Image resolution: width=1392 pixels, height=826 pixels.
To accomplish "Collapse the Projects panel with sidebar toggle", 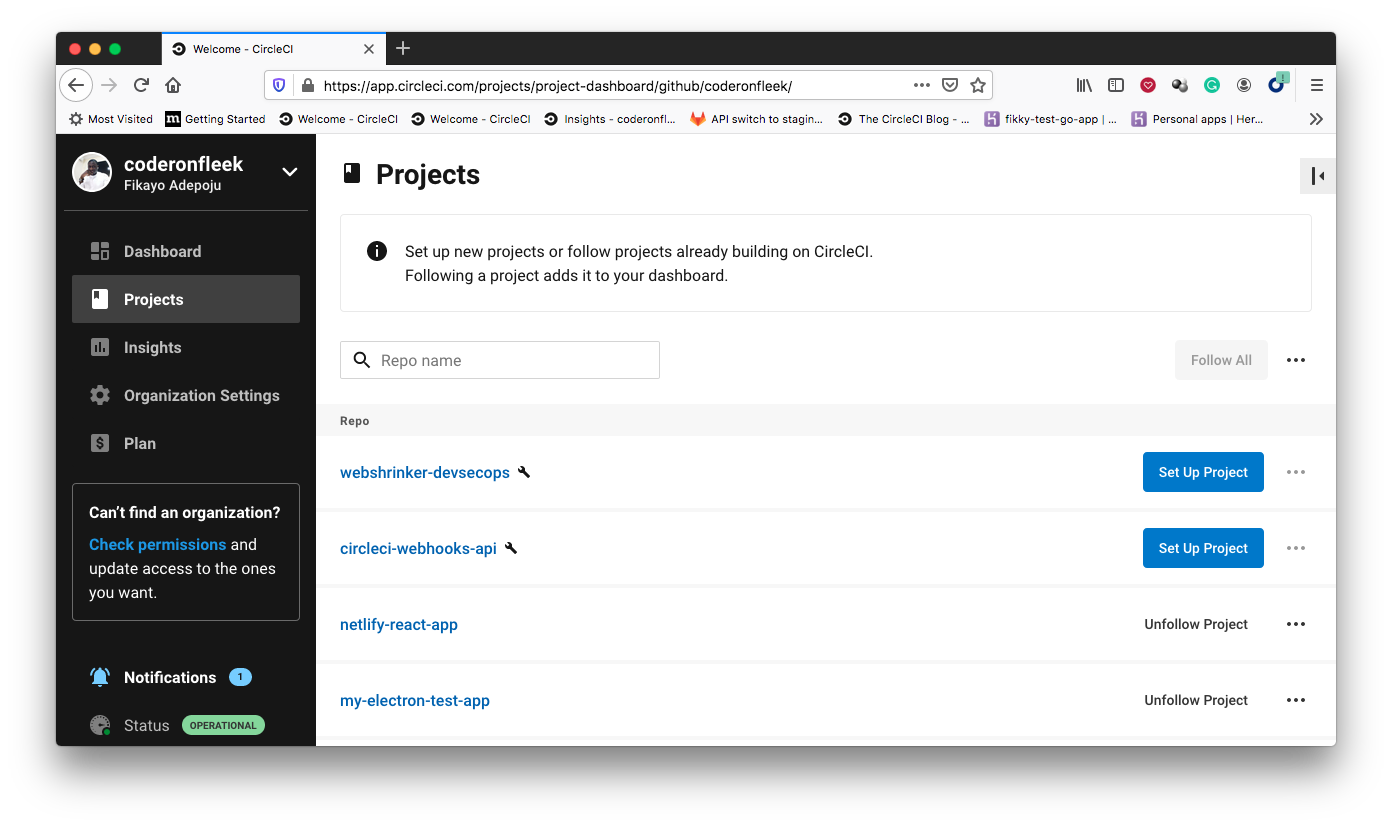I will tap(1317, 175).
